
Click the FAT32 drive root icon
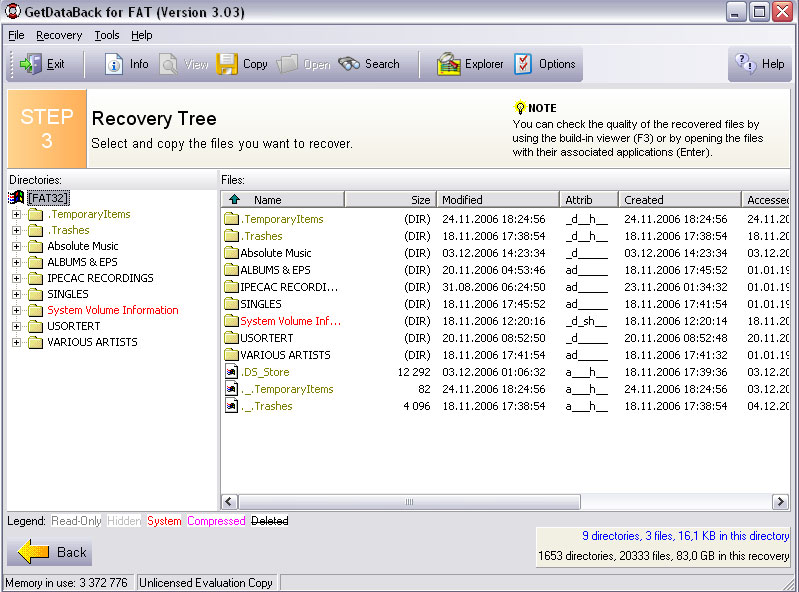(16, 197)
